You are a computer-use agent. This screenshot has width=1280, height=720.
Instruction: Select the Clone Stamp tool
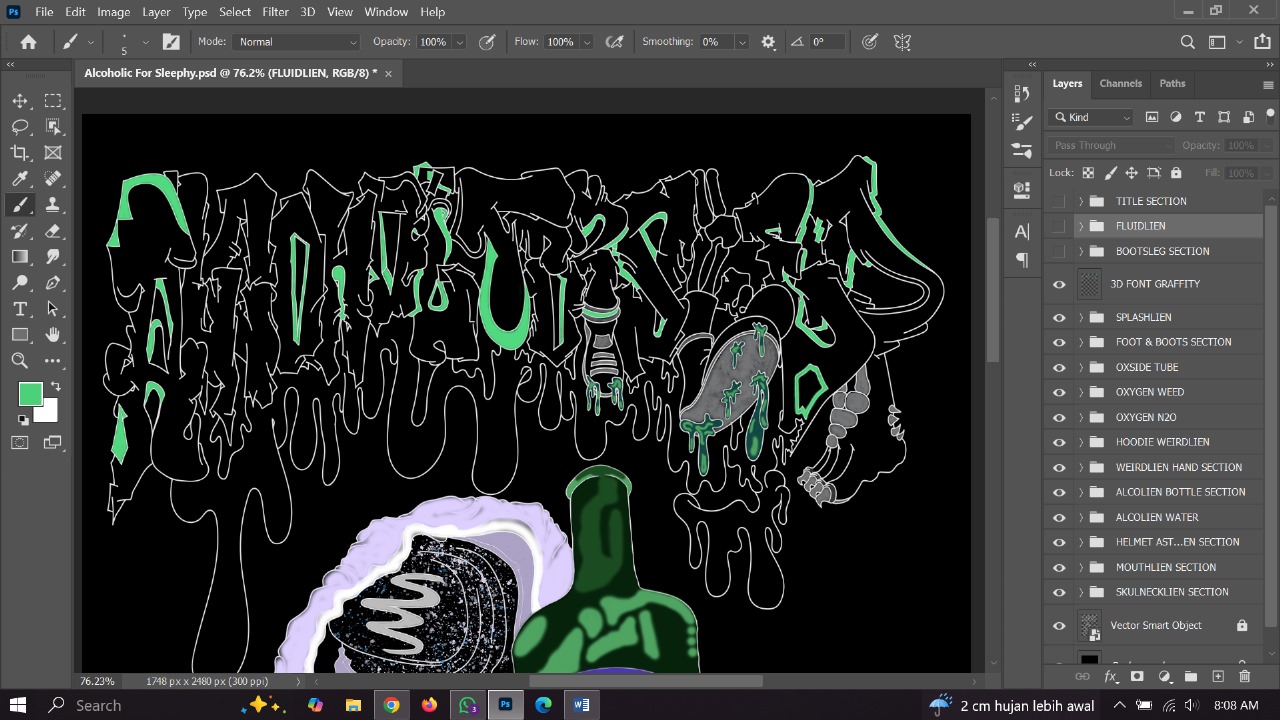(x=53, y=204)
